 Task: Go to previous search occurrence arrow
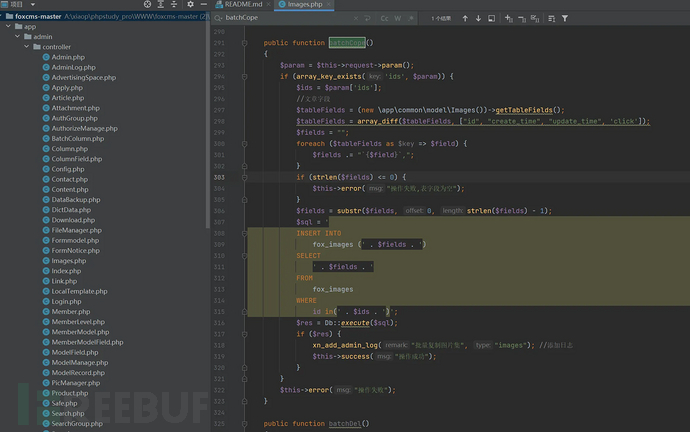[465, 18]
